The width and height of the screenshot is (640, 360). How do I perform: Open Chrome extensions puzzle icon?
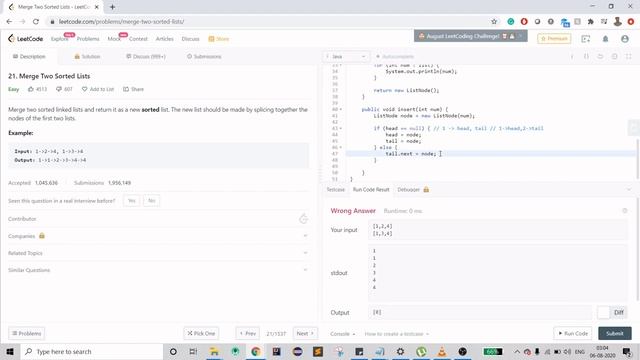click(x=591, y=22)
